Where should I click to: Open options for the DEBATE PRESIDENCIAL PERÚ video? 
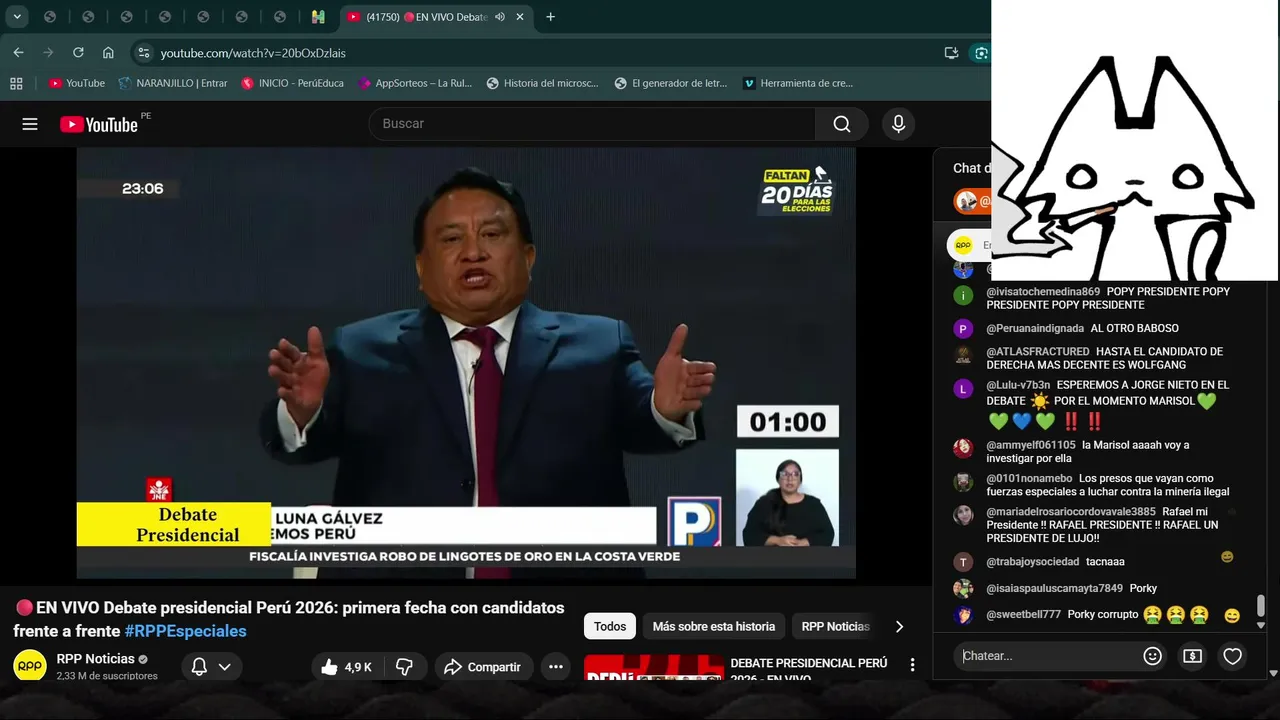pyautogui.click(x=912, y=664)
